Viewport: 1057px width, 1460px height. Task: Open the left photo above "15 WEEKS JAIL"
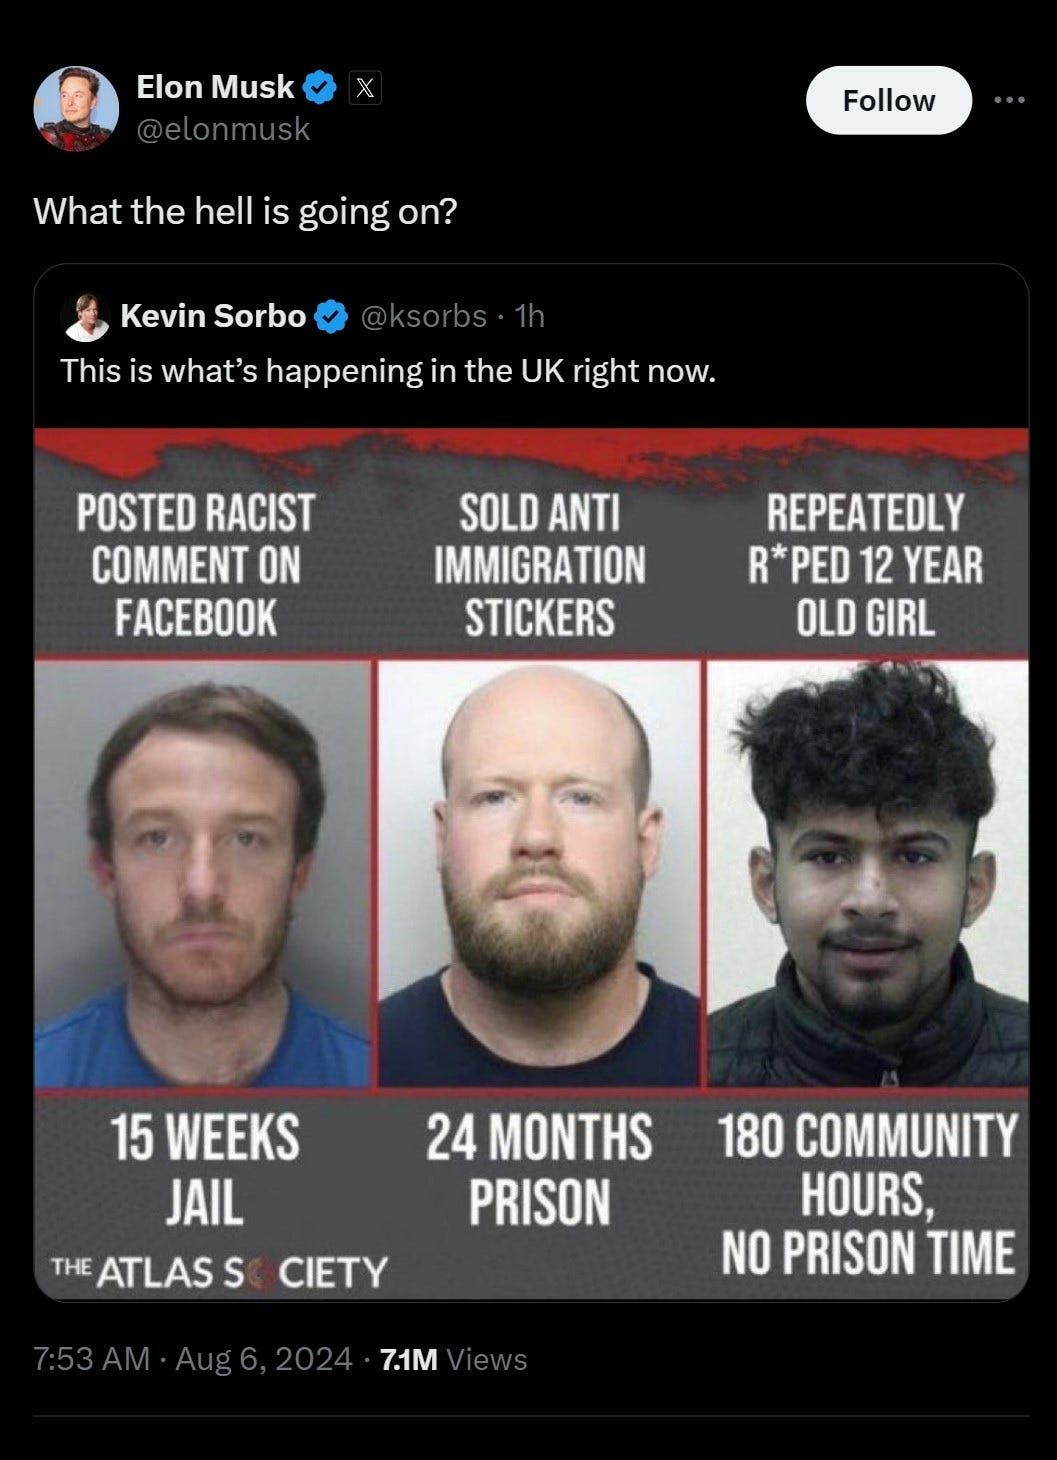click(203, 874)
